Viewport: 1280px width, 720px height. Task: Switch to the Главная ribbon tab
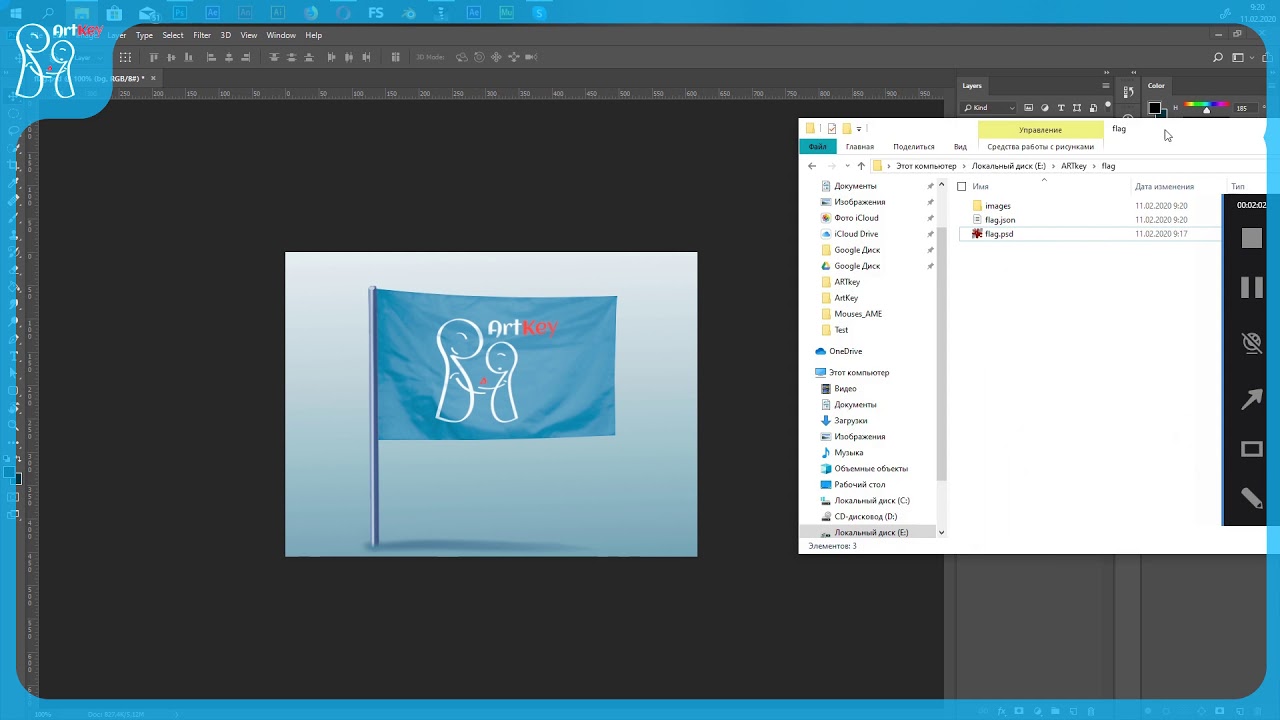pyautogui.click(x=860, y=147)
